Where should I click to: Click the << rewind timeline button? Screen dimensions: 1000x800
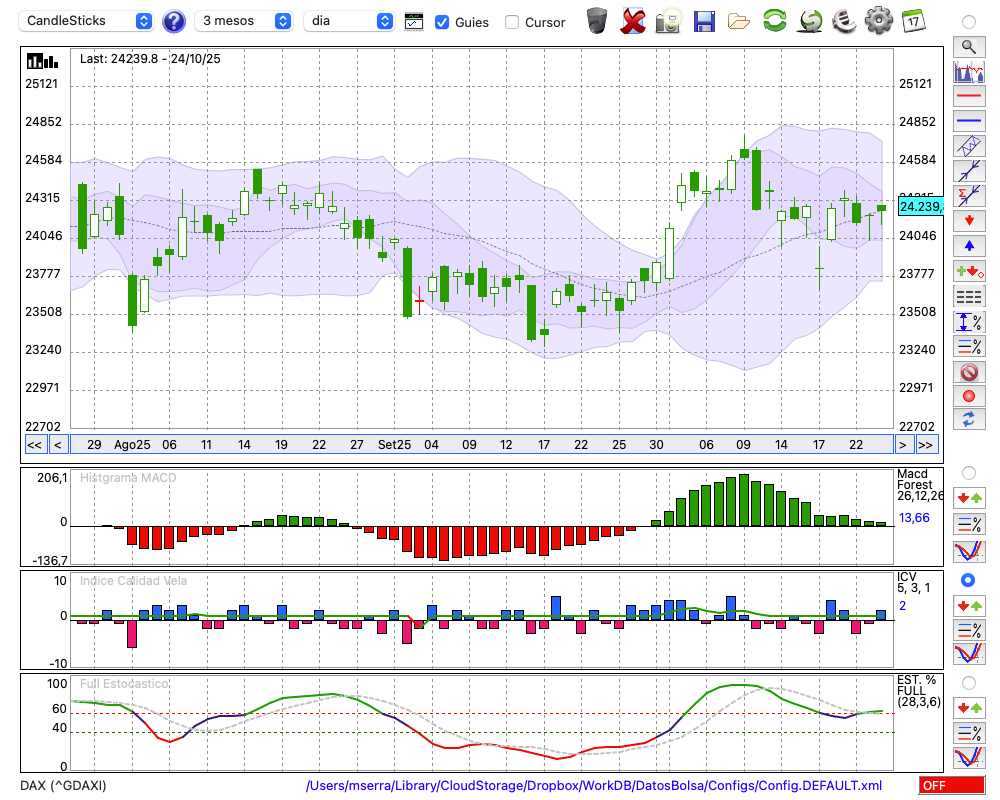pyautogui.click(x=34, y=444)
